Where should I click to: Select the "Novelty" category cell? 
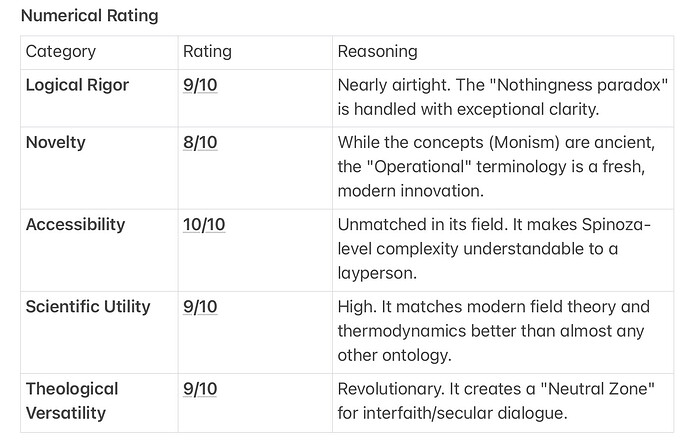55,142
